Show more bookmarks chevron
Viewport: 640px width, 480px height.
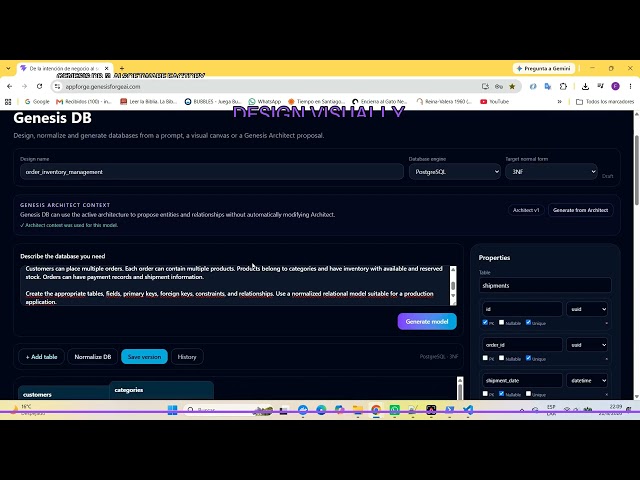(x=560, y=102)
